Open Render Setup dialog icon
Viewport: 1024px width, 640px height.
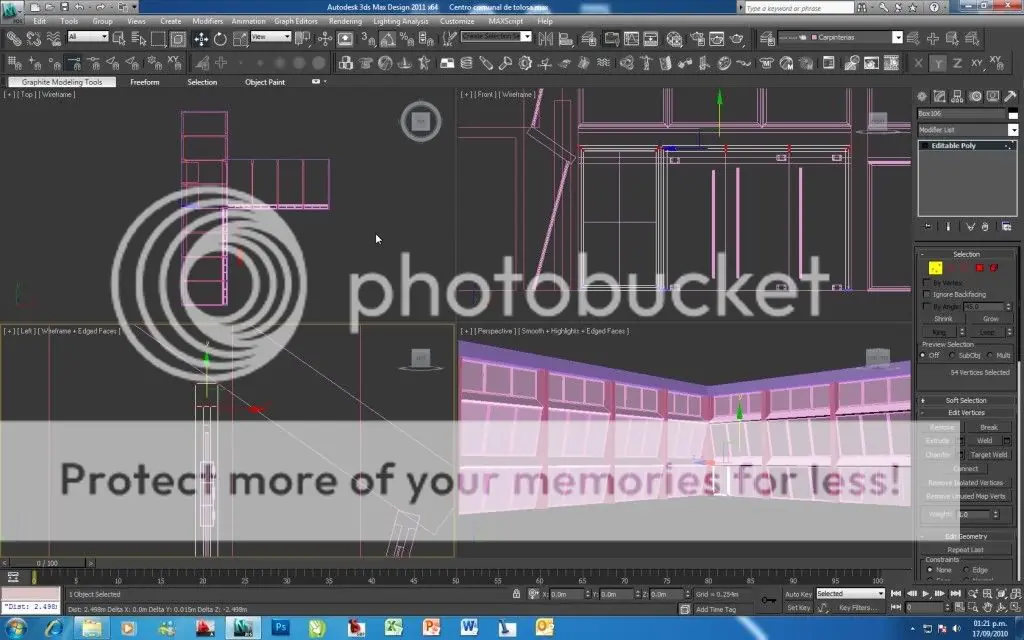pos(697,39)
